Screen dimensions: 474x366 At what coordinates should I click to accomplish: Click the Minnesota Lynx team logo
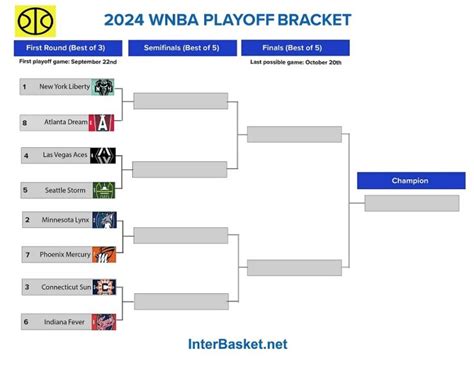[104, 220]
